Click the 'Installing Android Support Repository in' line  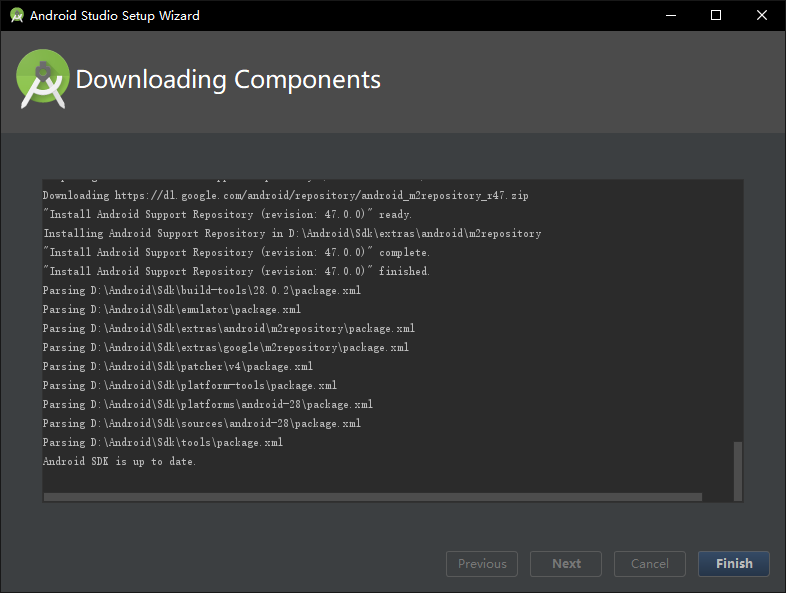click(x=292, y=233)
